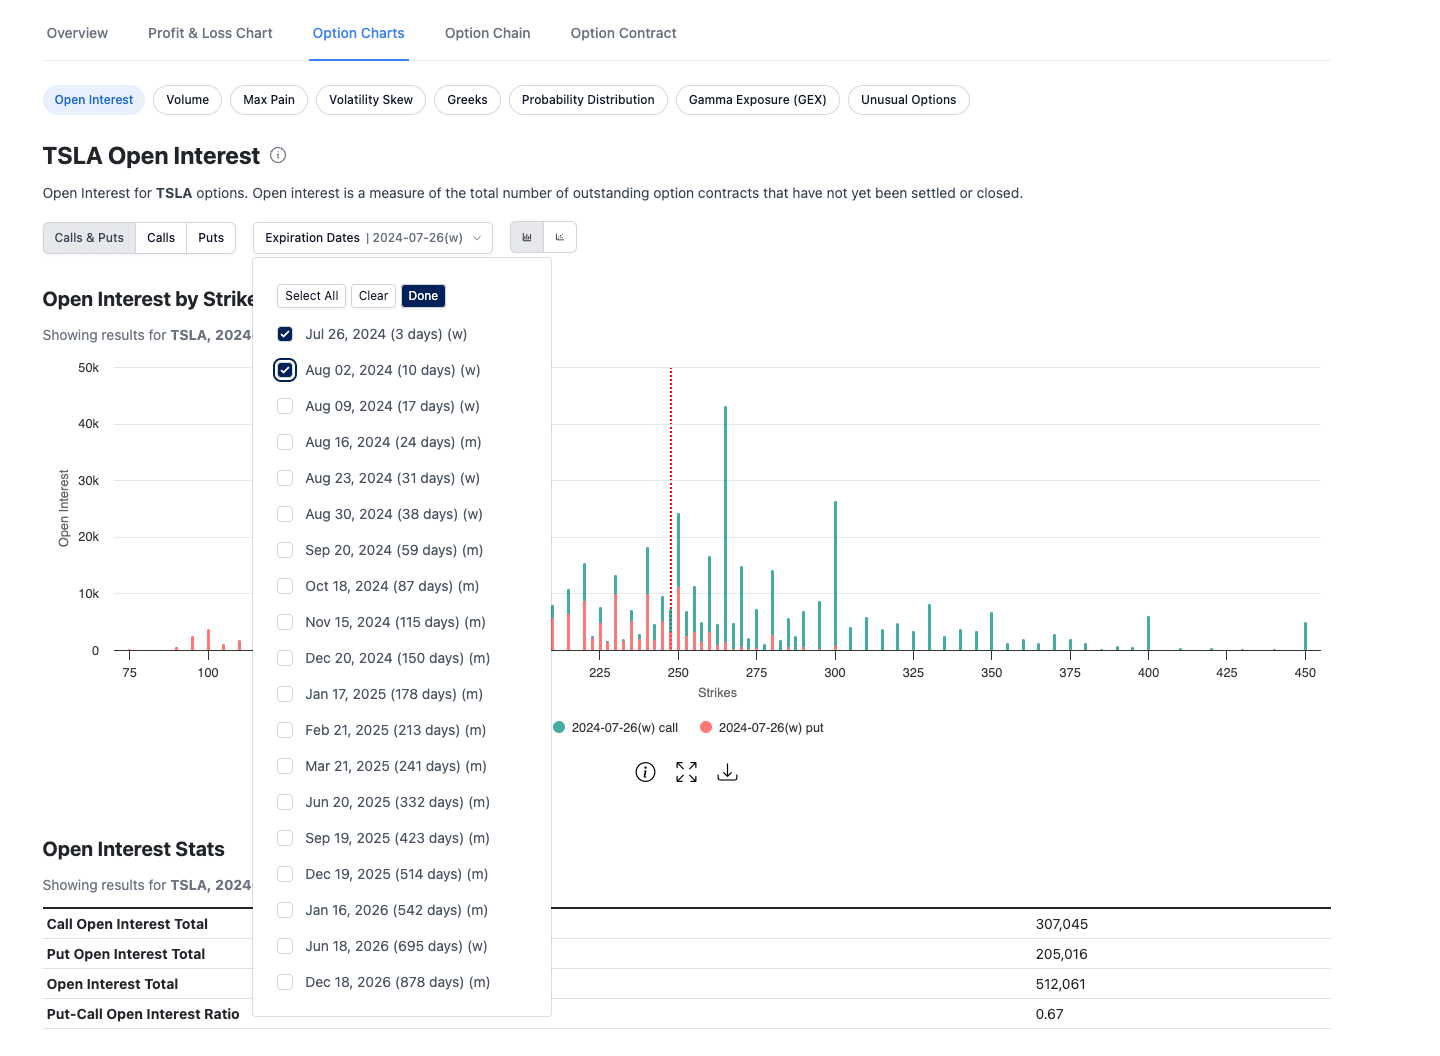Open chart info icon below legend

click(645, 772)
